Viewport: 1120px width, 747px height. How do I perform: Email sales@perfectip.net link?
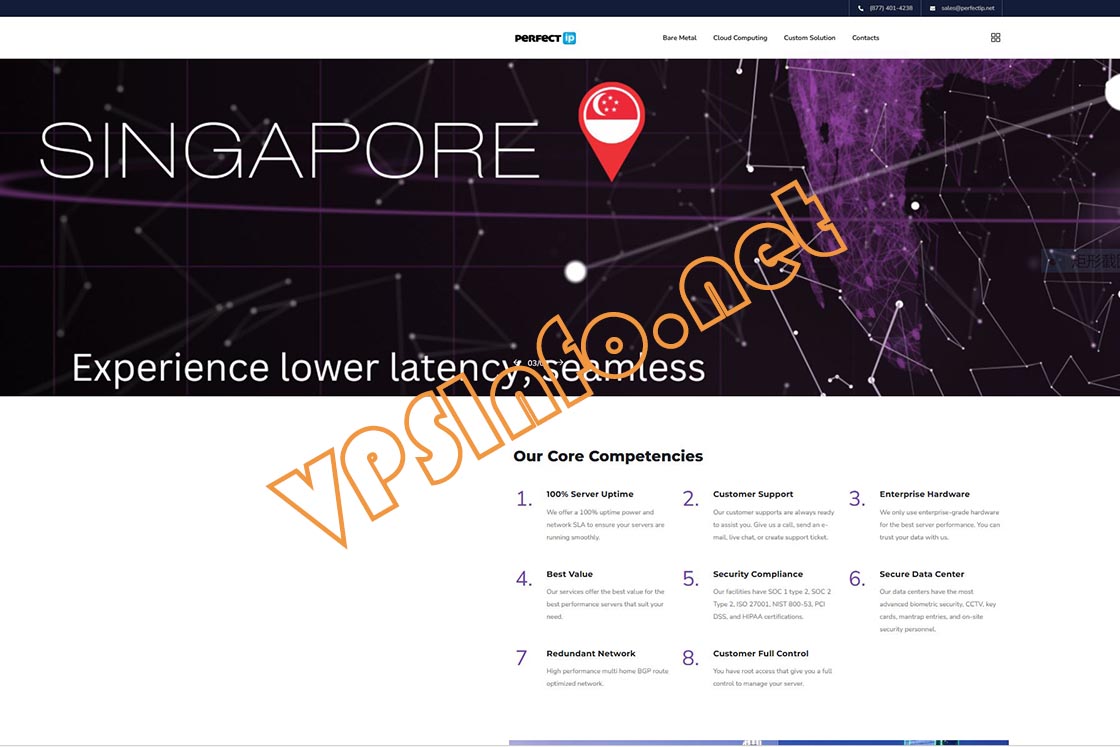click(x=967, y=8)
